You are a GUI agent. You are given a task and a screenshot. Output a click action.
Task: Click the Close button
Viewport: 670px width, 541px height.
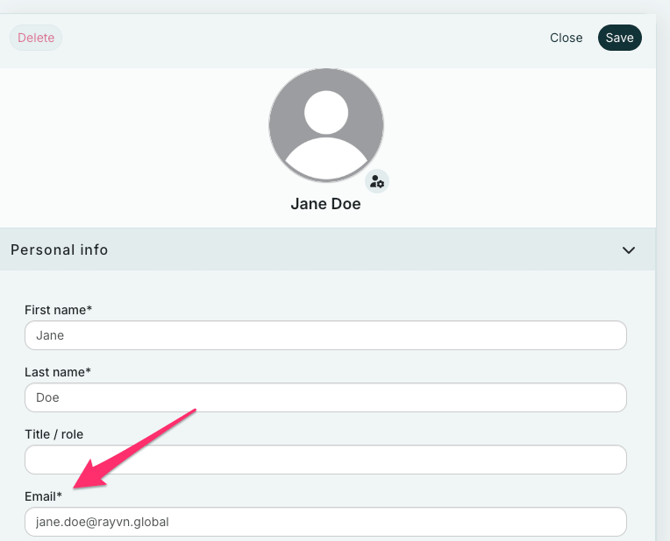pyautogui.click(x=566, y=38)
